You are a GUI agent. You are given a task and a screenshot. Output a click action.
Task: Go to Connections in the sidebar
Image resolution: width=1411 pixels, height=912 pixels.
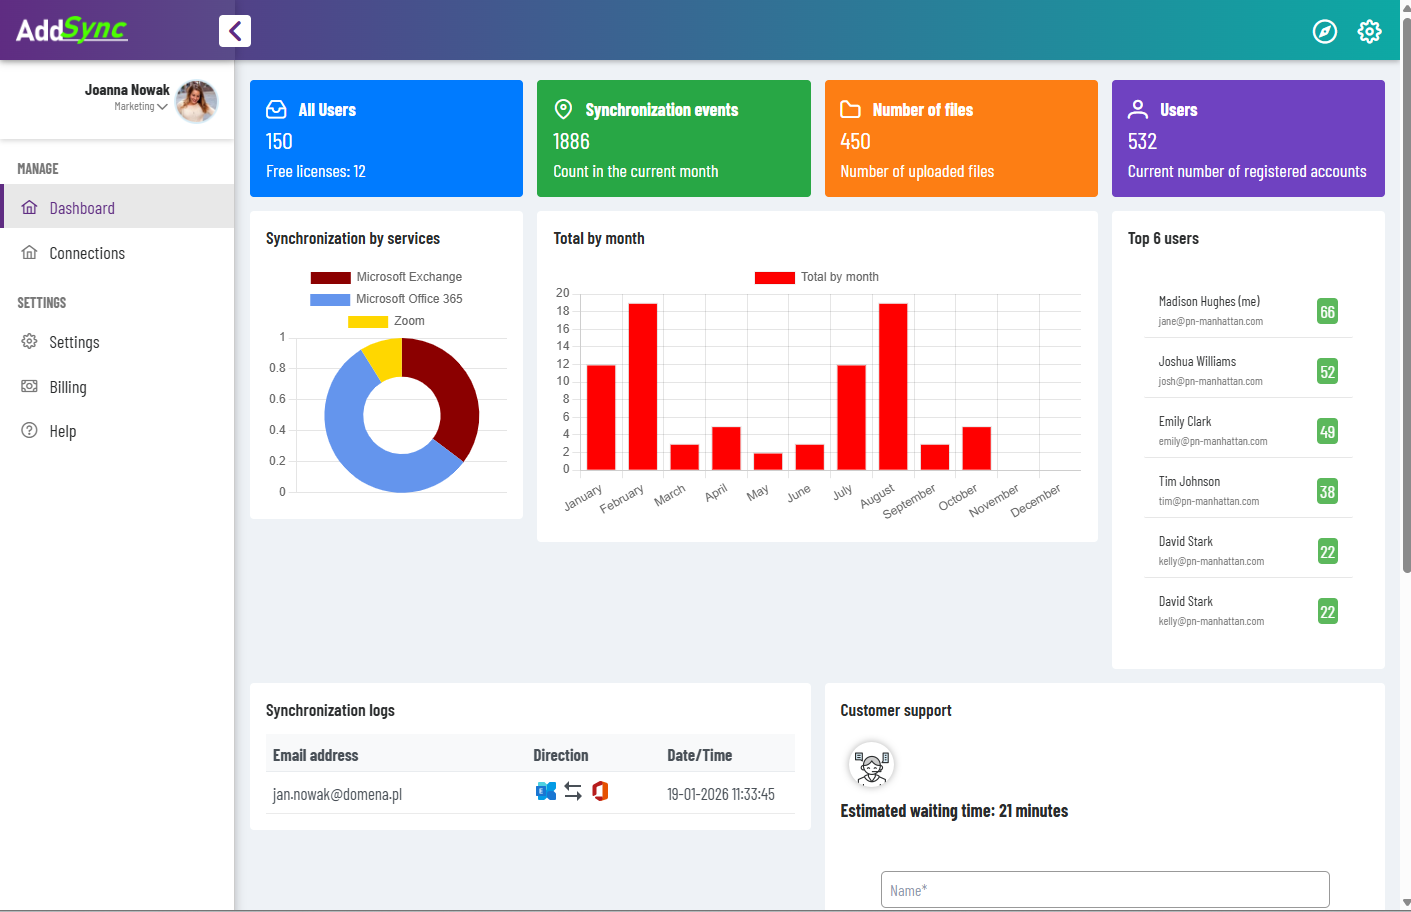coord(87,253)
